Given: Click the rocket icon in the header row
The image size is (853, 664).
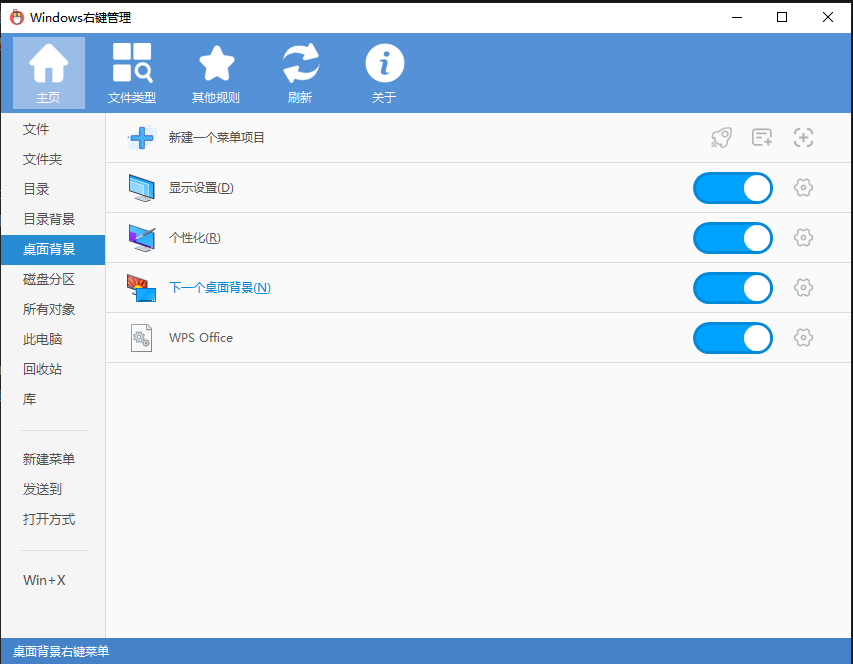Looking at the screenshot, I should click(x=721, y=138).
